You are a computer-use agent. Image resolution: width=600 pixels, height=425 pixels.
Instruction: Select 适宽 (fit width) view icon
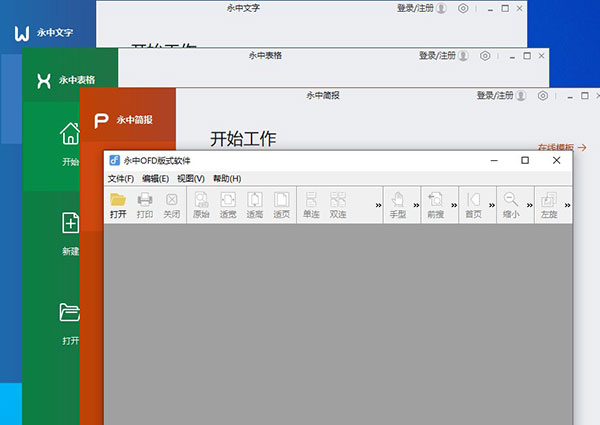click(228, 204)
